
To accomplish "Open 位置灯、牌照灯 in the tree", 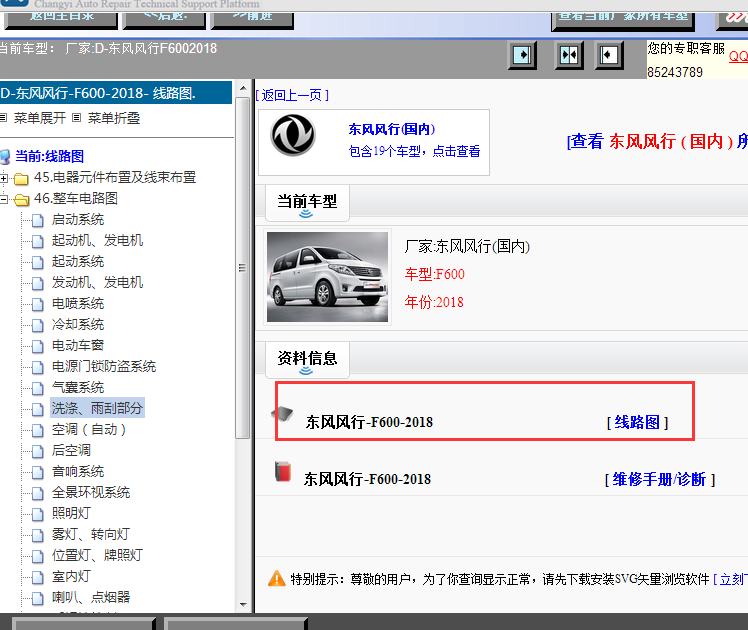I will click(x=97, y=555).
